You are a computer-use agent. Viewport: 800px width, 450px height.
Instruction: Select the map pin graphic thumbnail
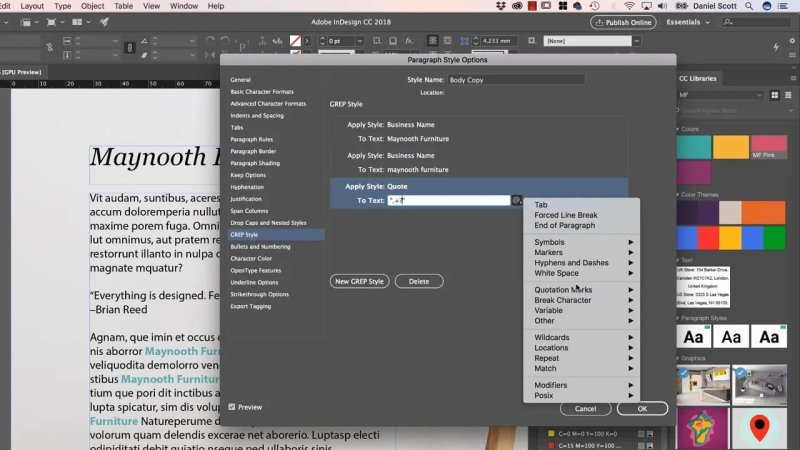coord(759,428)
